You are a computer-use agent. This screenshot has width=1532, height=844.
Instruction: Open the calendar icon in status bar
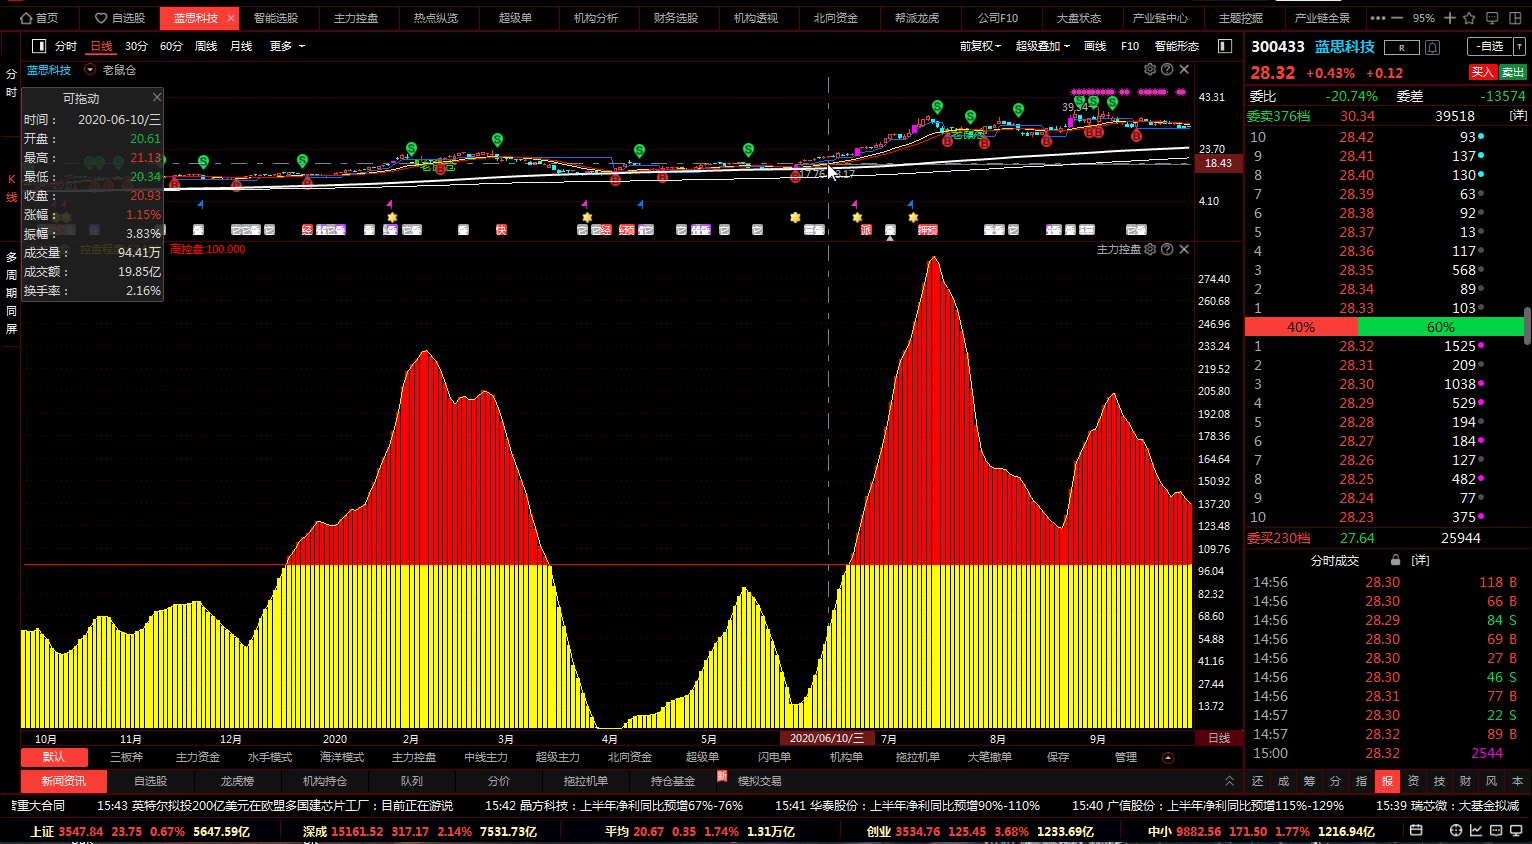pyautogui.click(x=1416, y=831)
